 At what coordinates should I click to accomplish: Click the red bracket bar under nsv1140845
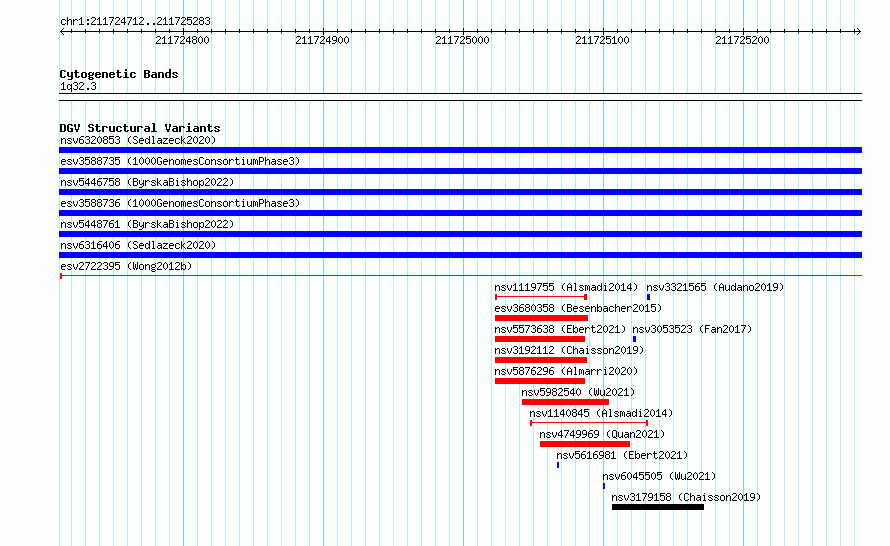point(589,423)
